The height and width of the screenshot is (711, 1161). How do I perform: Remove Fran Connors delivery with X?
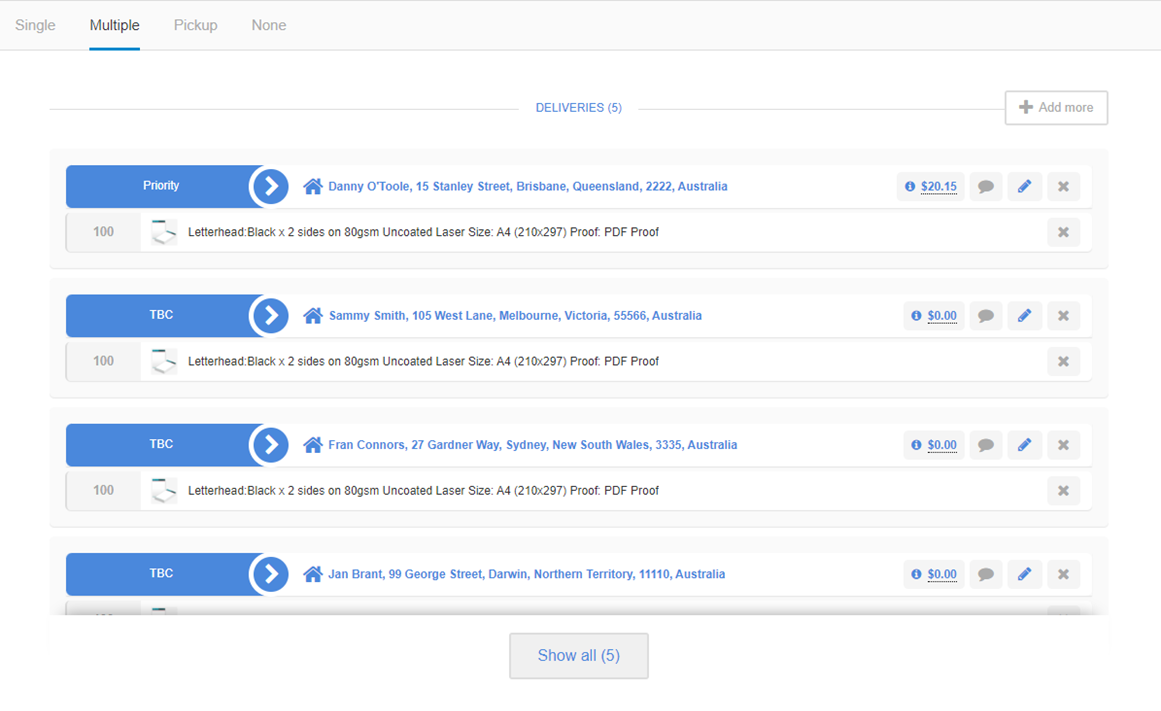pos(1063,445)
